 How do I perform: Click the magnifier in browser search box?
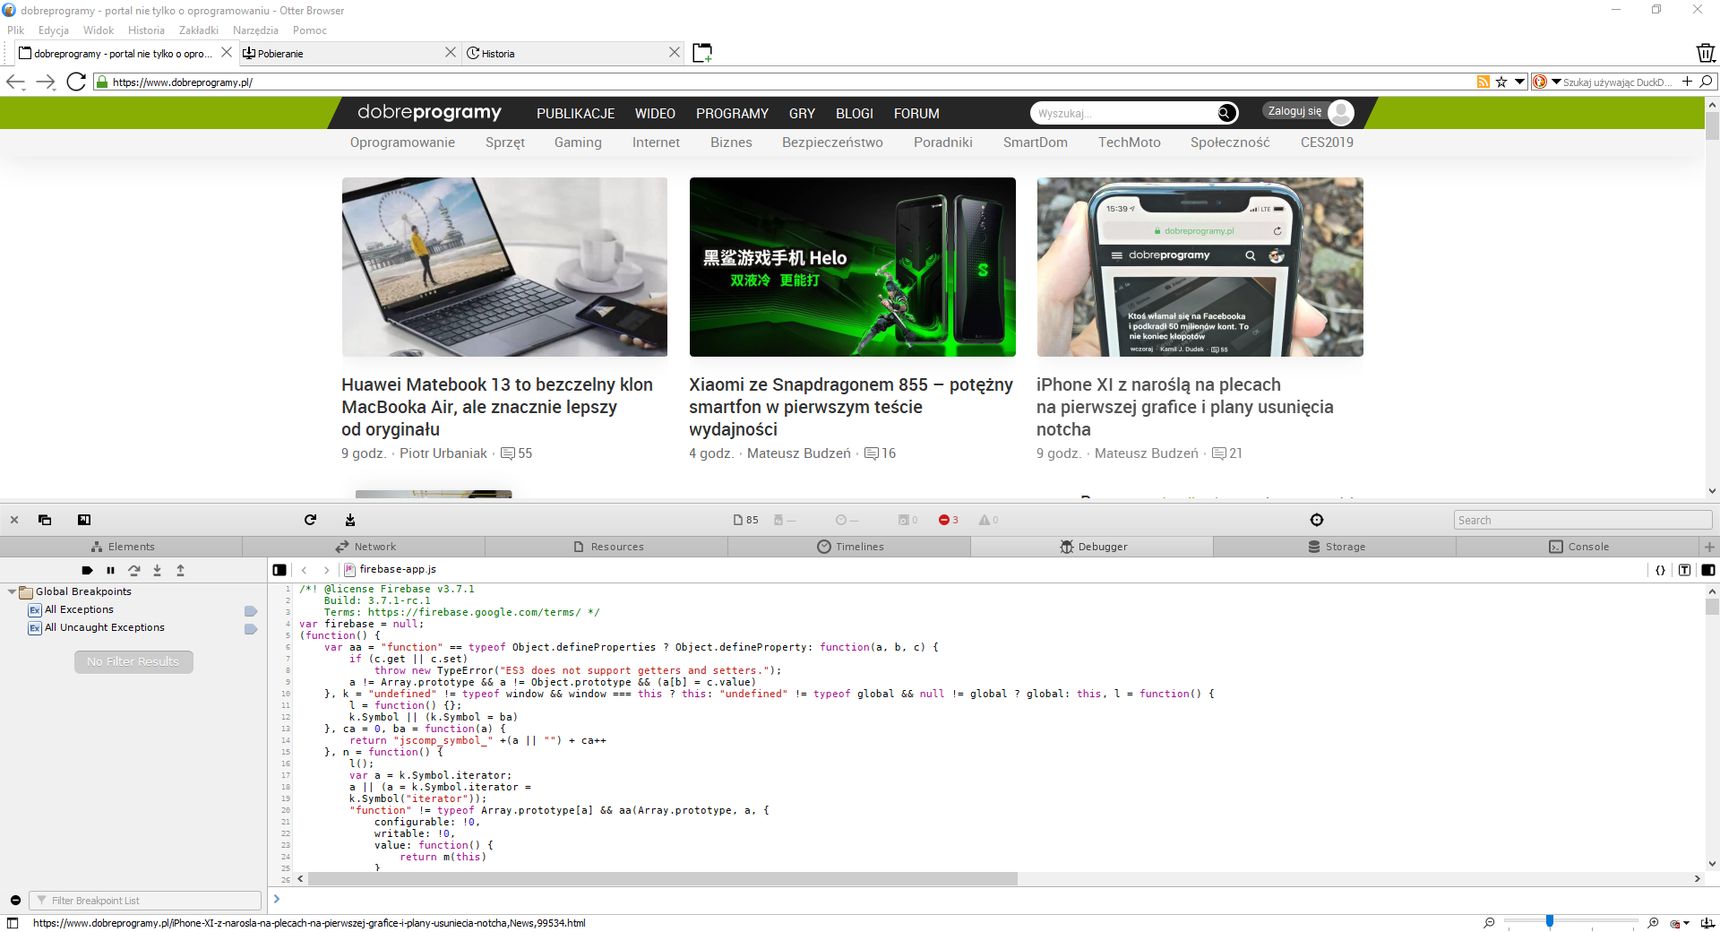pos(1706,82)
